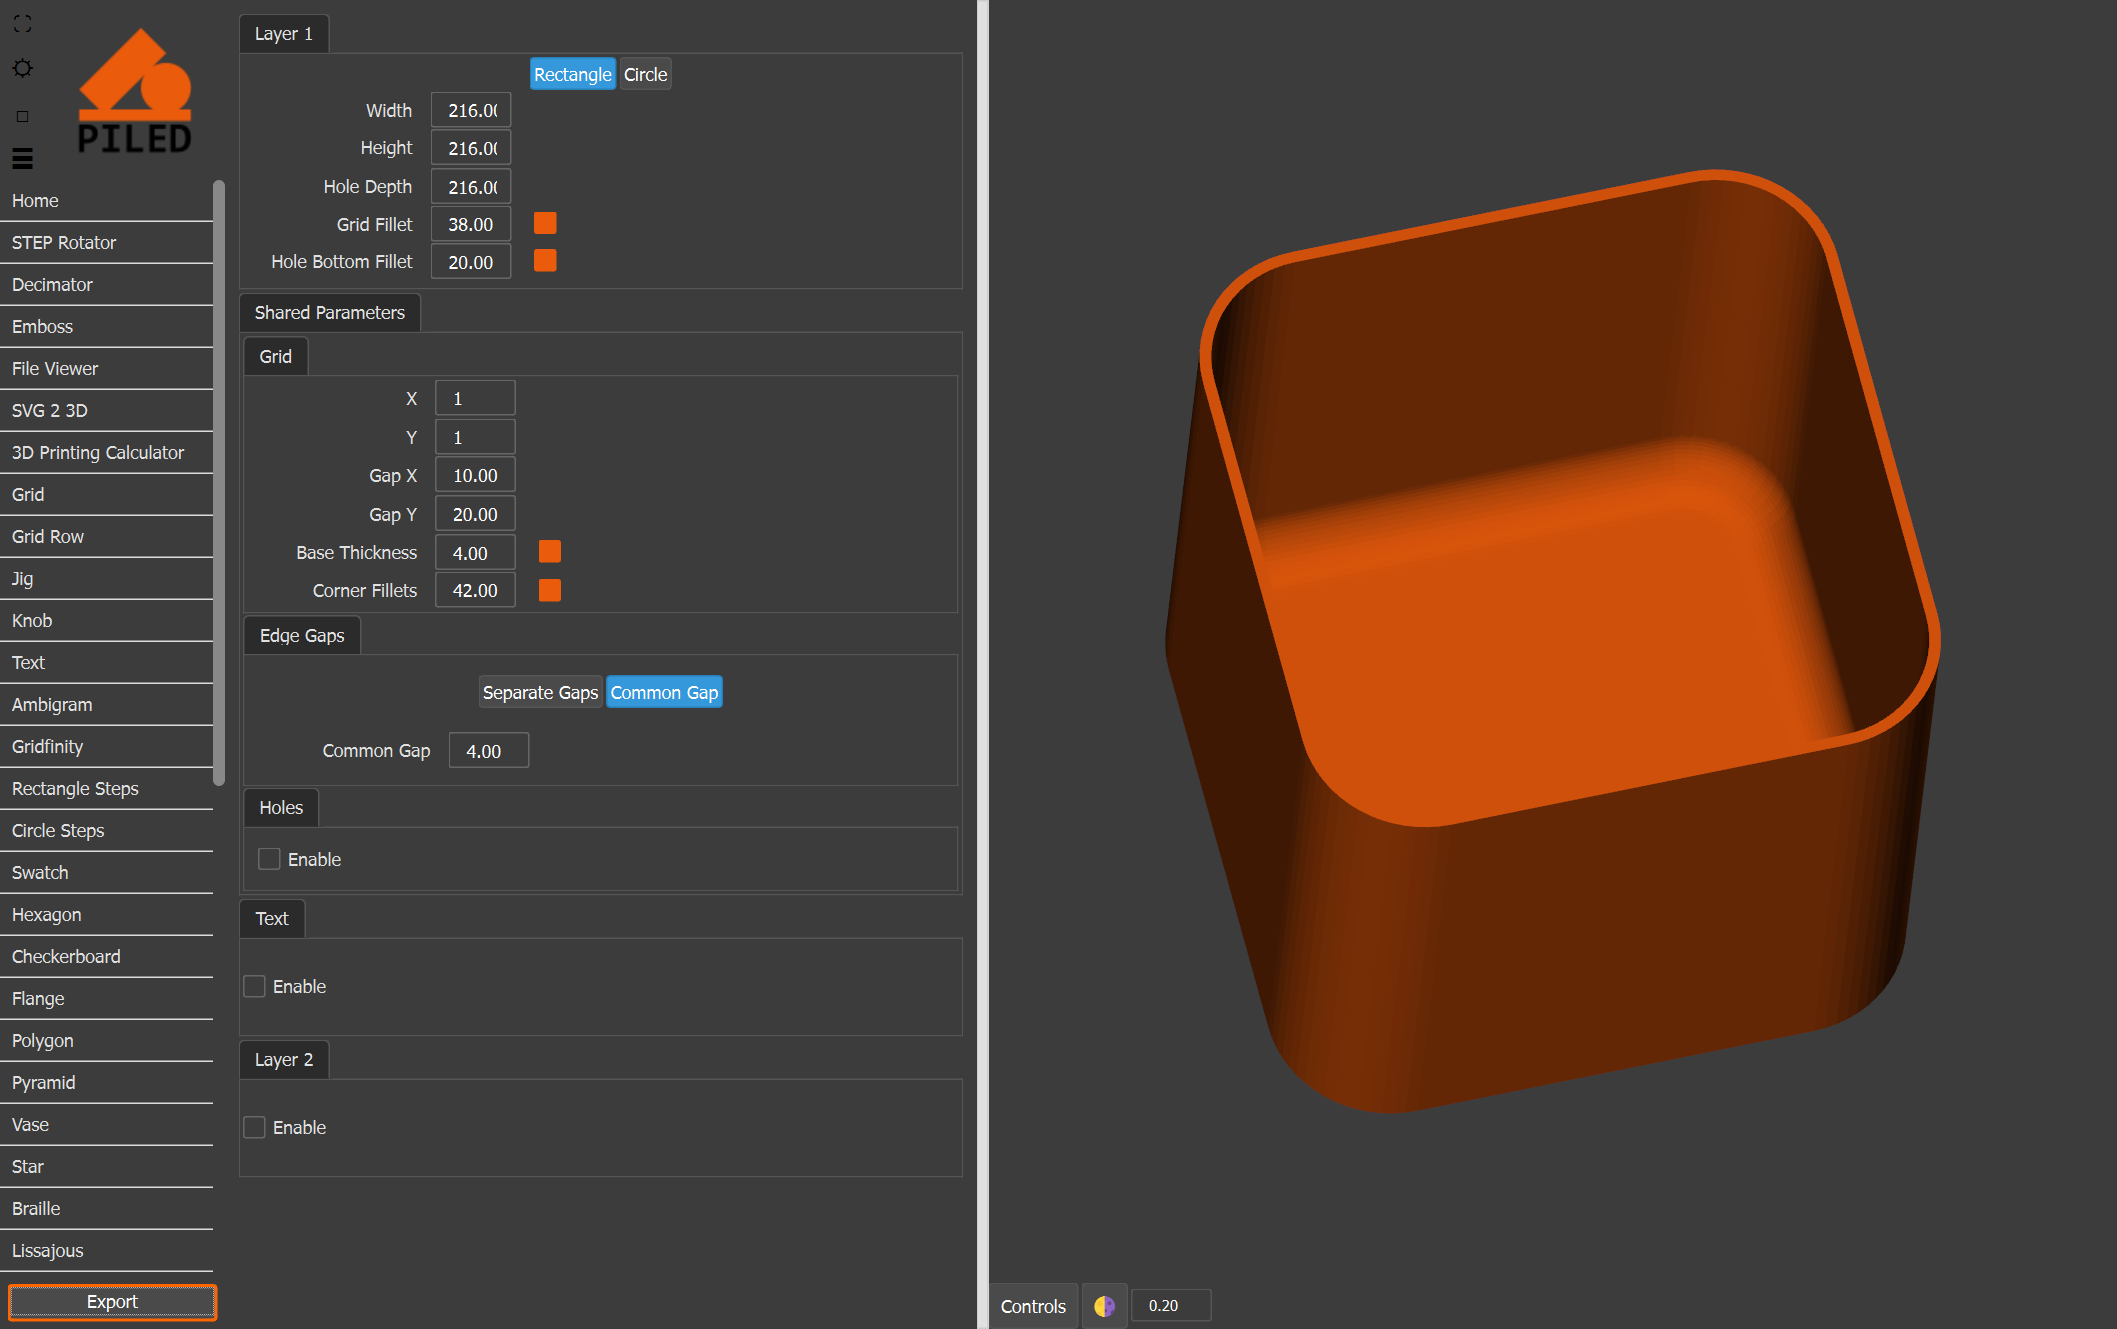Open SVG 2 3D tool
Image resolution: width=2117 pixels, height=1329 pixels.
106,411
